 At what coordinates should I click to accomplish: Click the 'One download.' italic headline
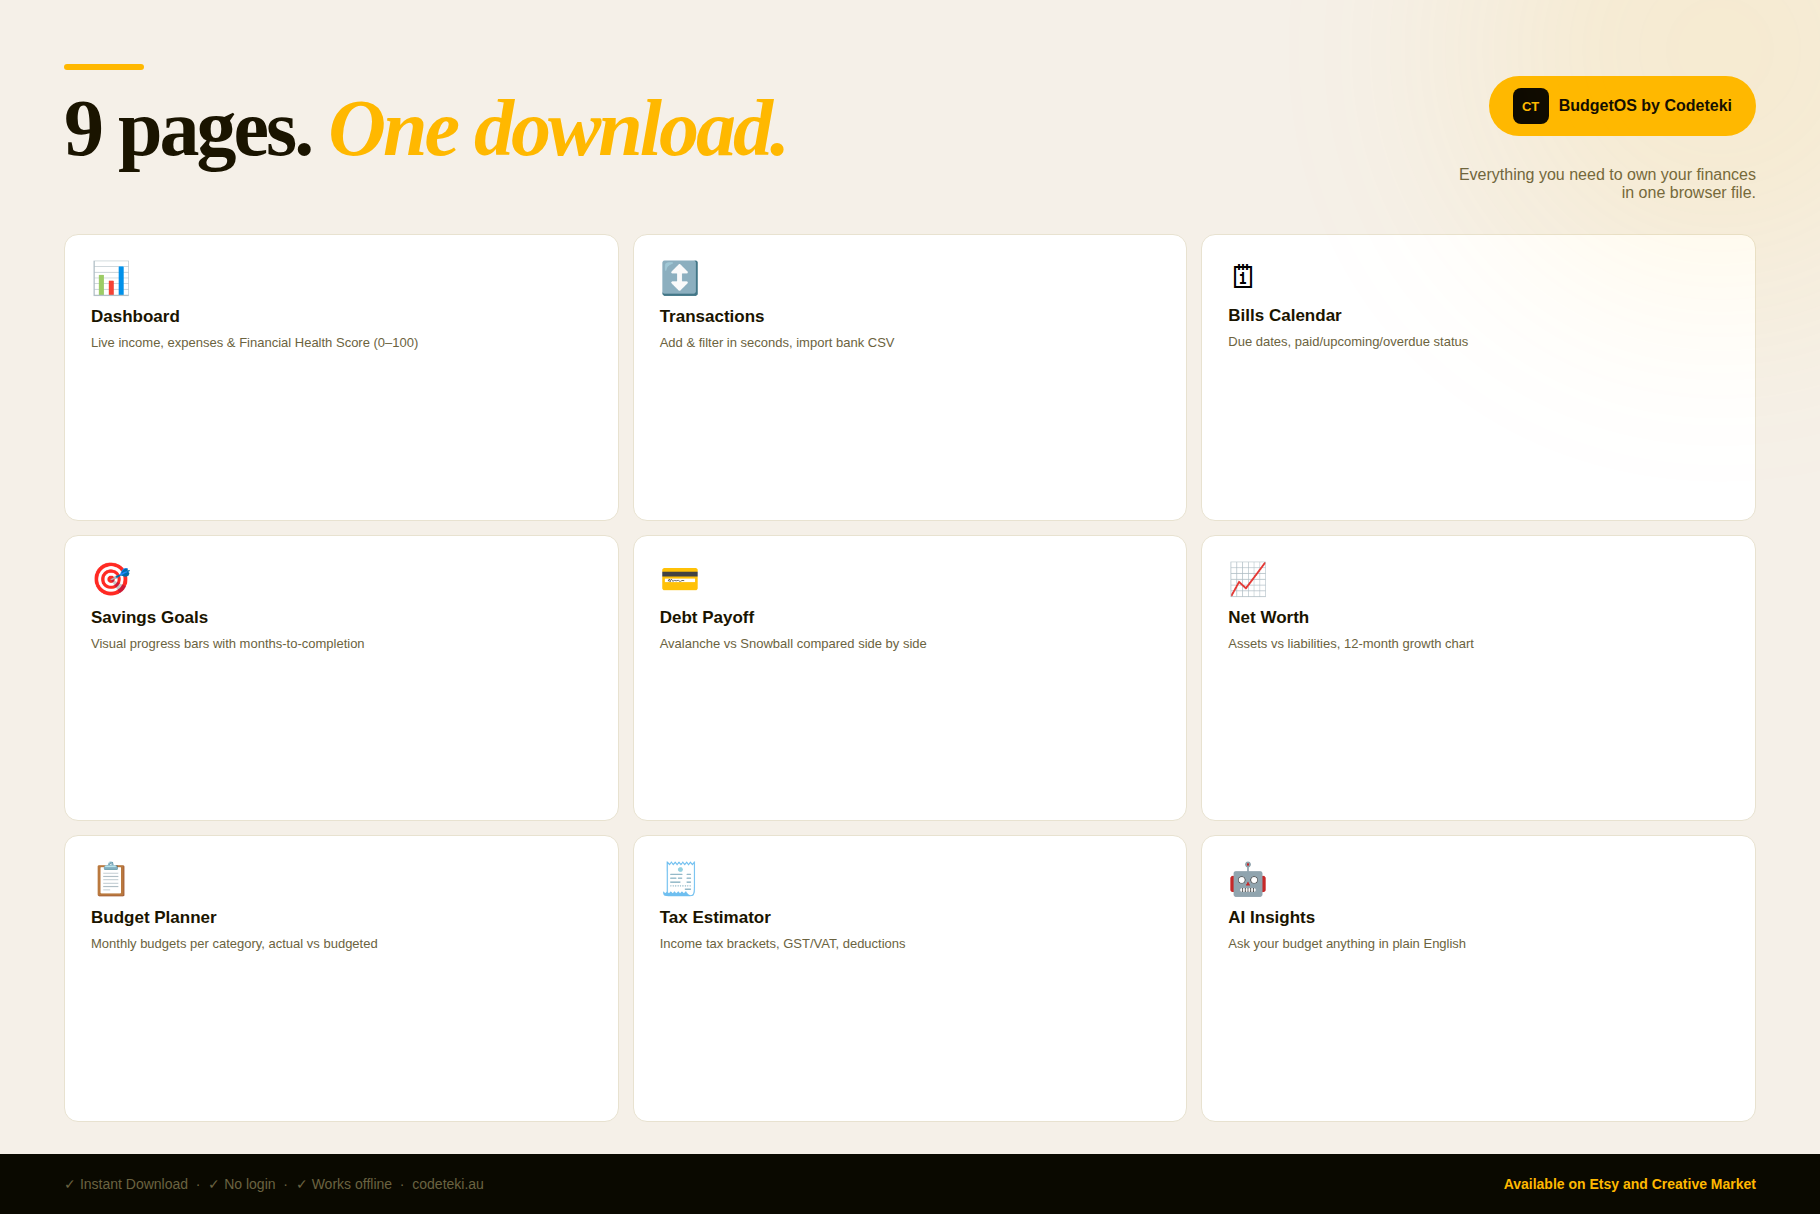click(x=557, y=130)
